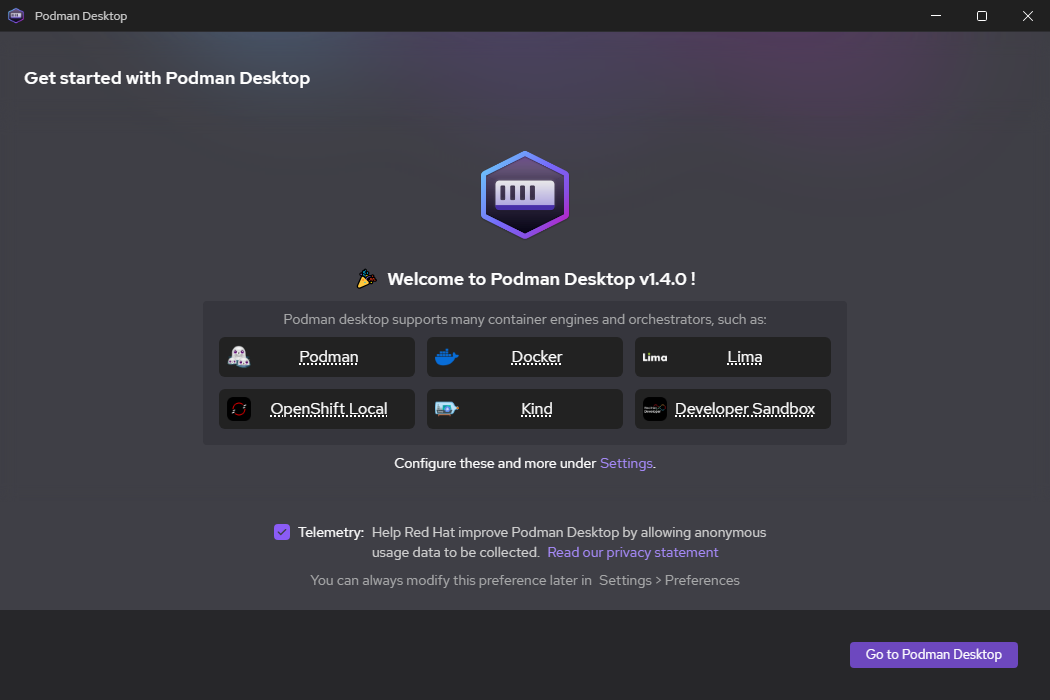Click the Podman Desktop hexagon logo
The image size is (1050, 700).
[525, 195]
